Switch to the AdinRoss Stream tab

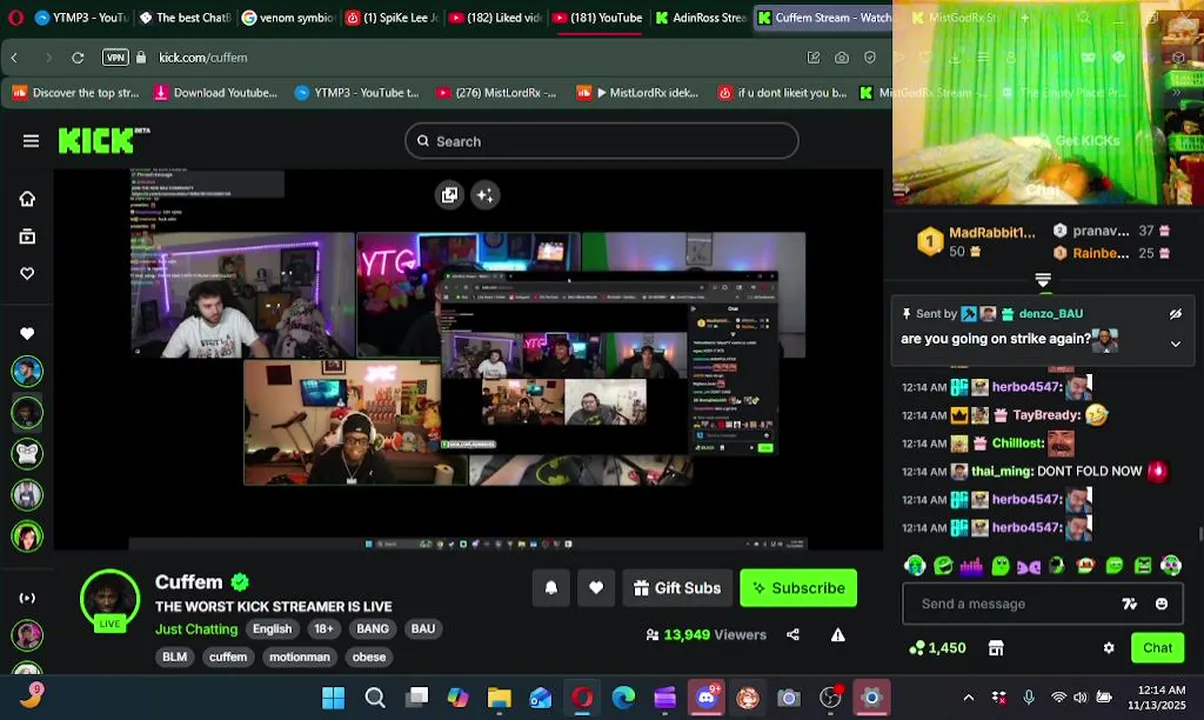pos(702,17)
